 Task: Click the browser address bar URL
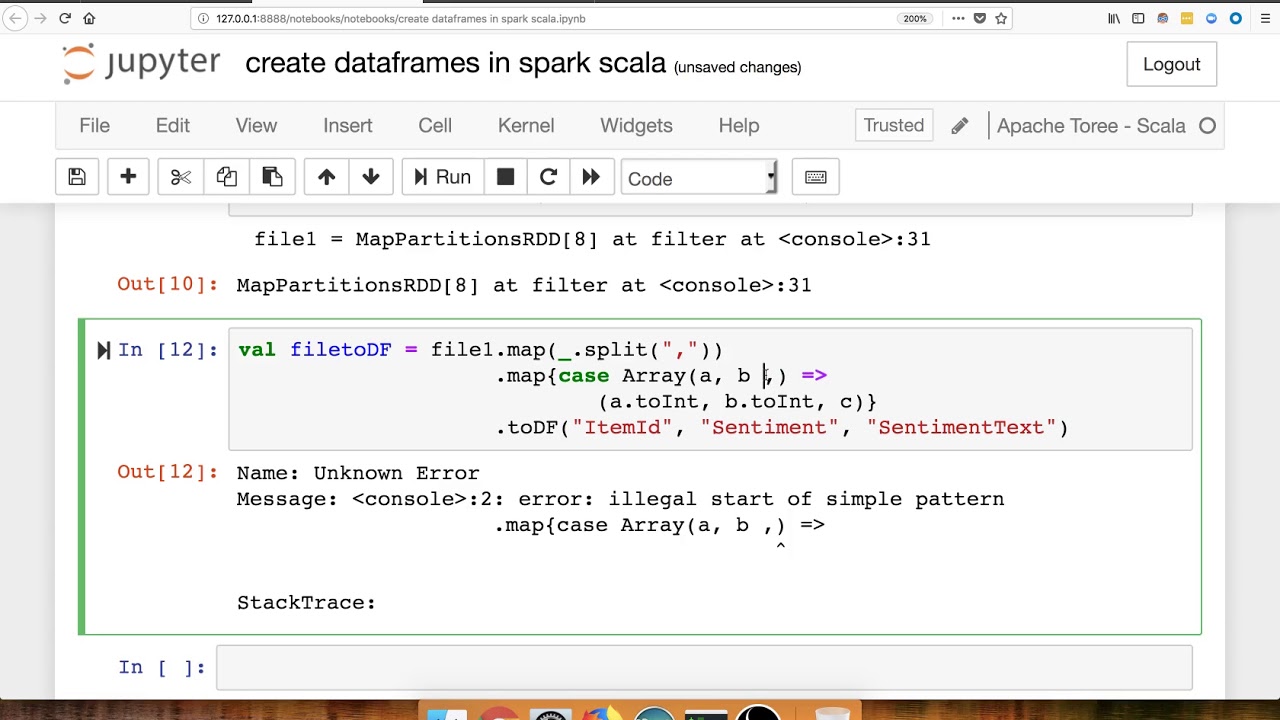point(400,18)
